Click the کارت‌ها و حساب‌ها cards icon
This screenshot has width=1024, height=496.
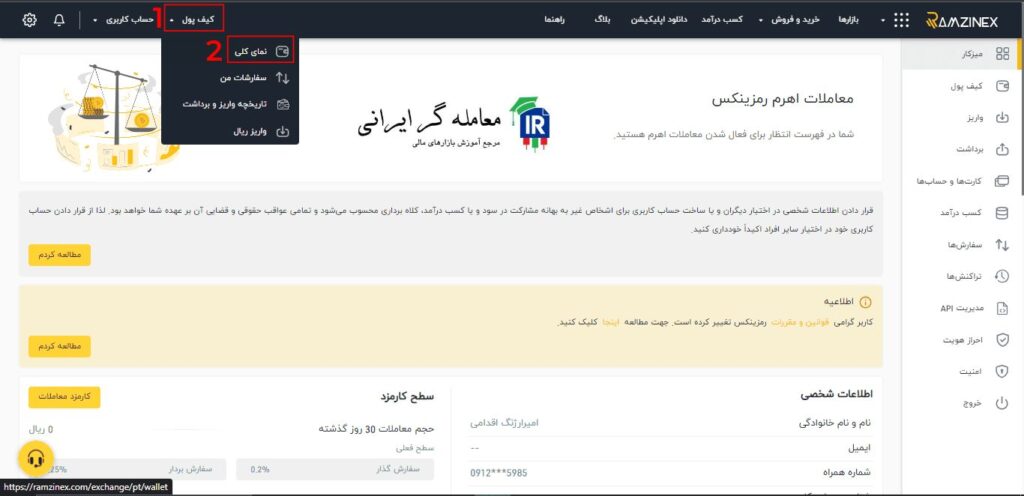[x=1002, y=181]
